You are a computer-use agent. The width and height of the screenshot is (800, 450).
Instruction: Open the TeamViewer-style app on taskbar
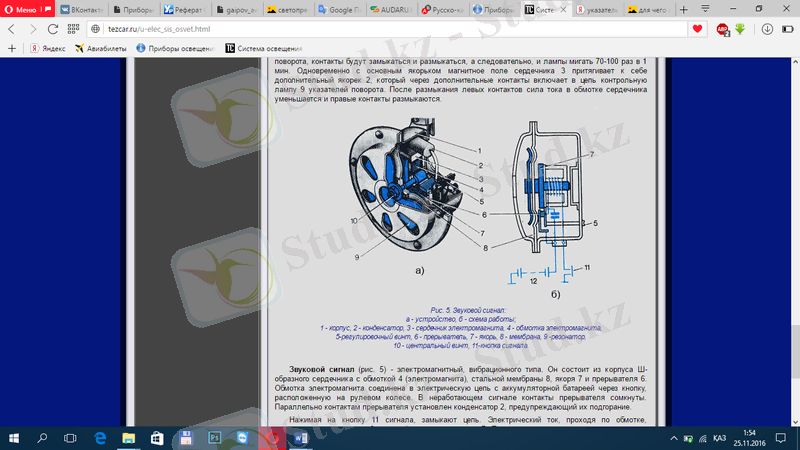pyautogui.click(x=243, y=438)
